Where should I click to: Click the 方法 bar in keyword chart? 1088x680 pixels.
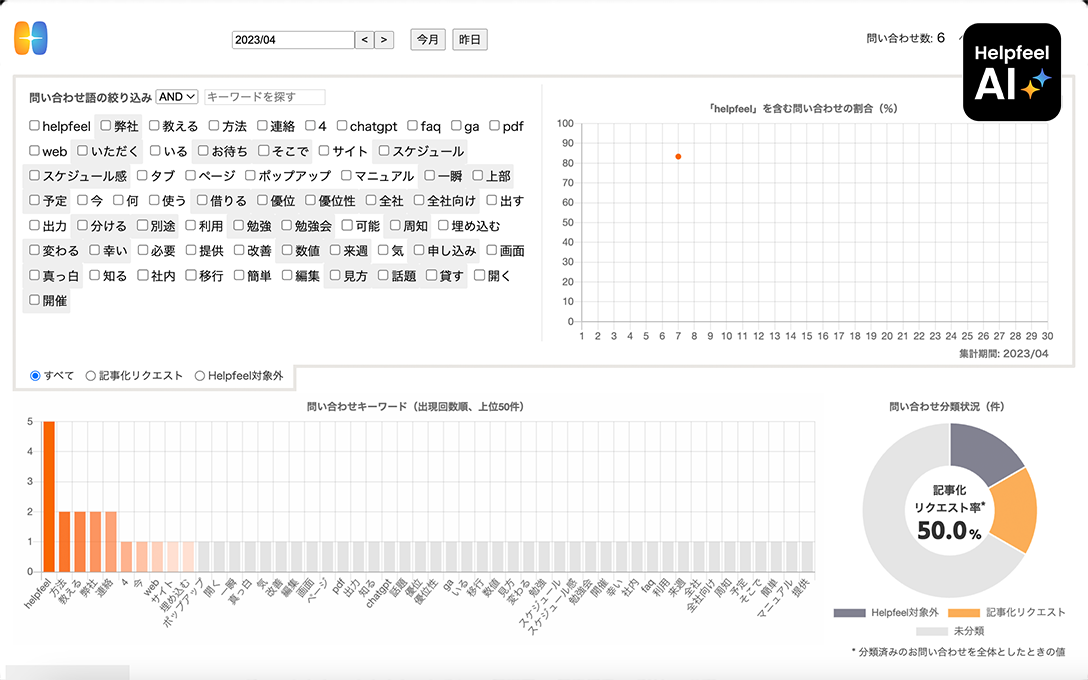pos(65,542)
